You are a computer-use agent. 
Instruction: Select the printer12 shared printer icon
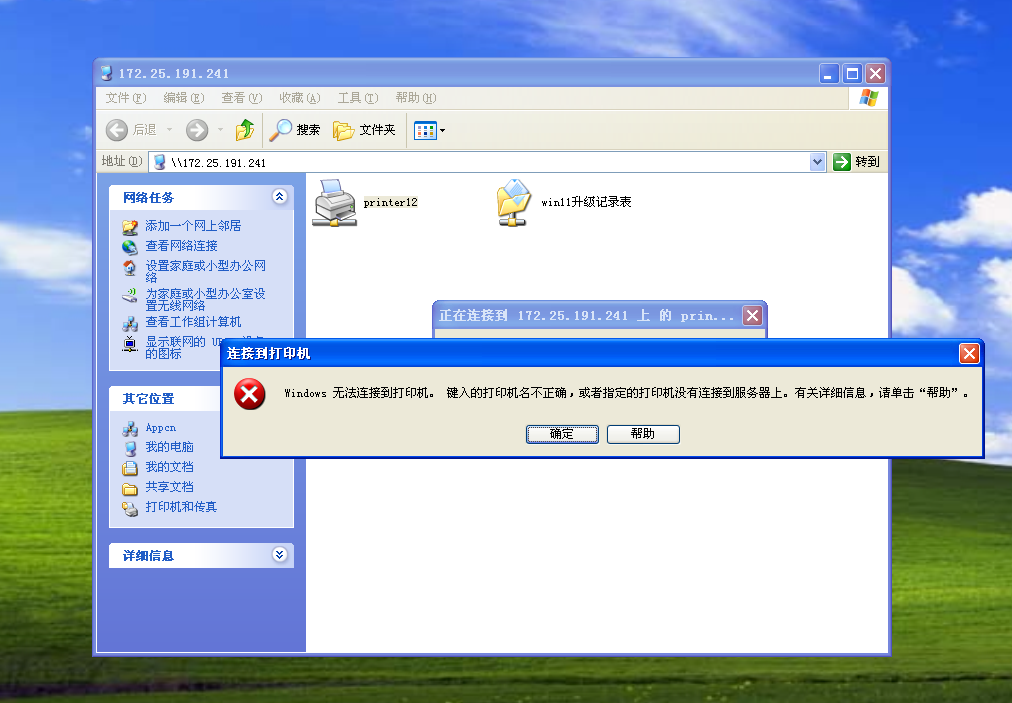pyautogui.click(x=333, y=202)
